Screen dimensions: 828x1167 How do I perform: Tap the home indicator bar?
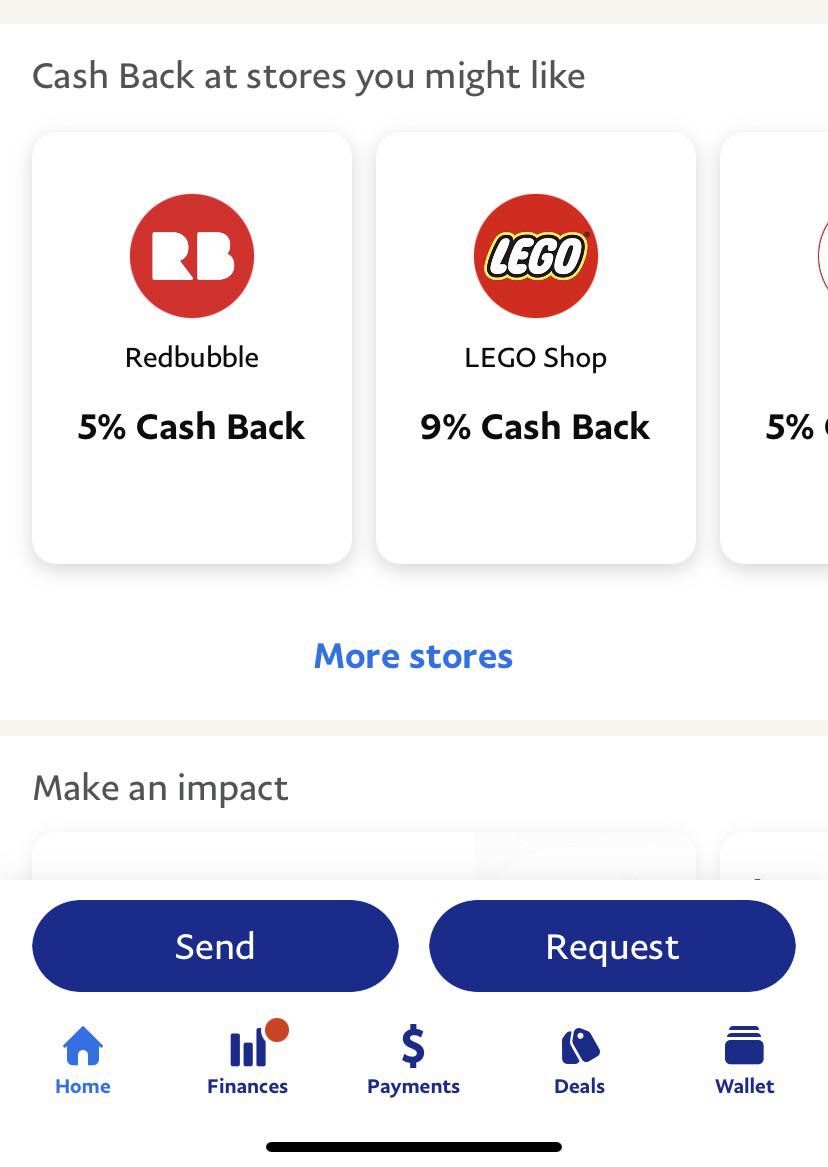point(413,1145)
